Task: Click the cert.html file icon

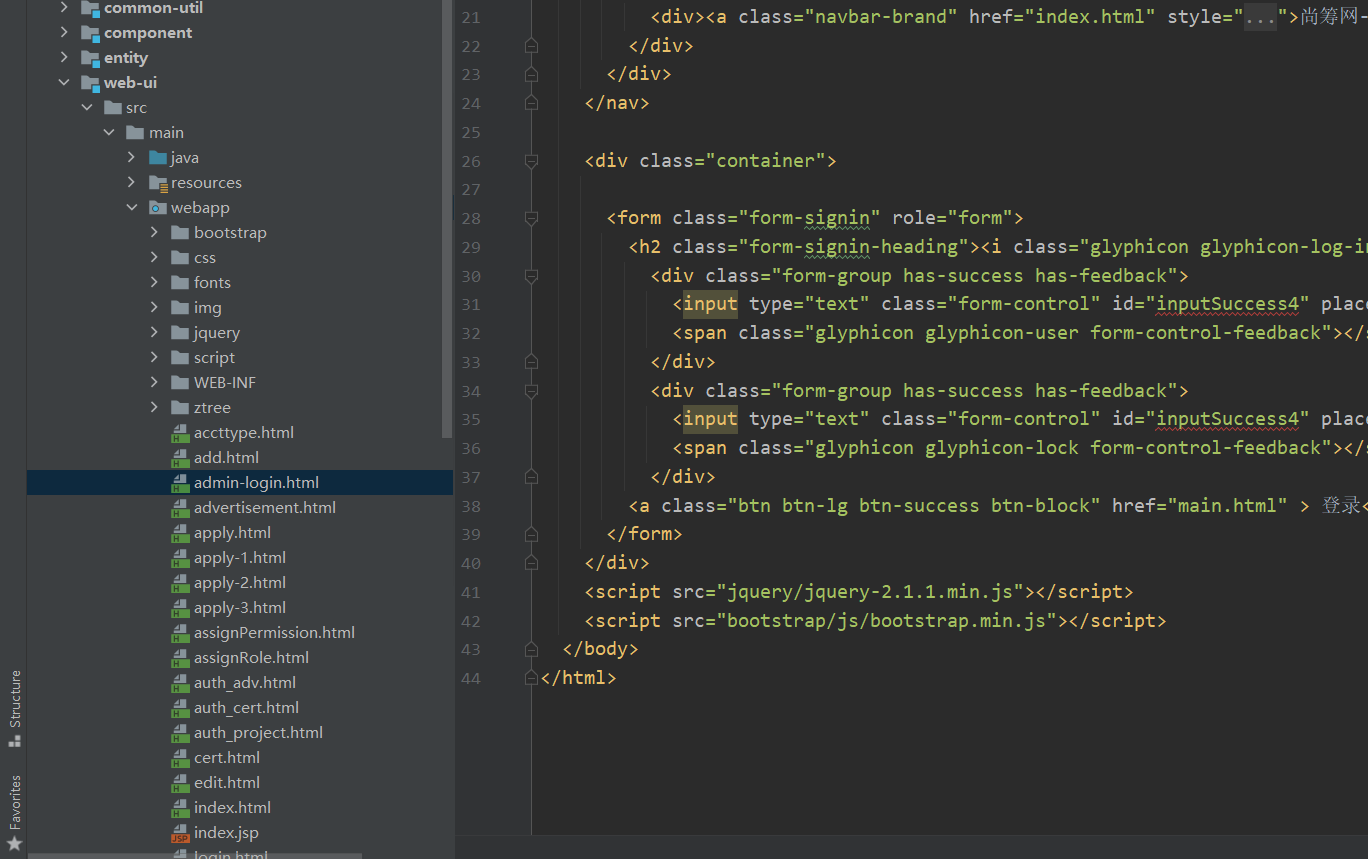Action: click(x=180, y=758)
